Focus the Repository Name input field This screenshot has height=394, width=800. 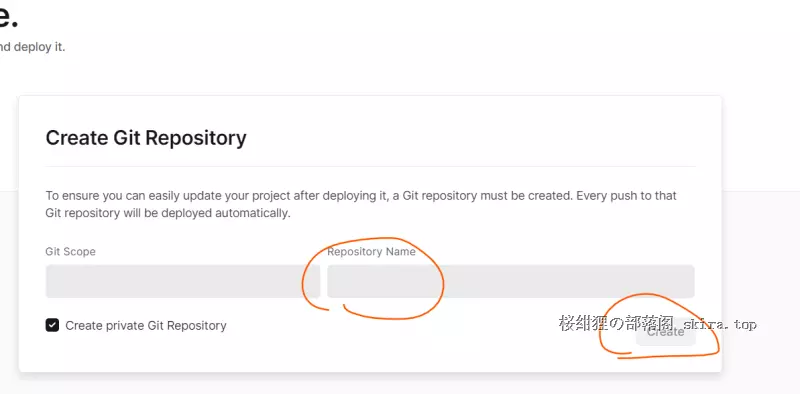tap(511, 281)
